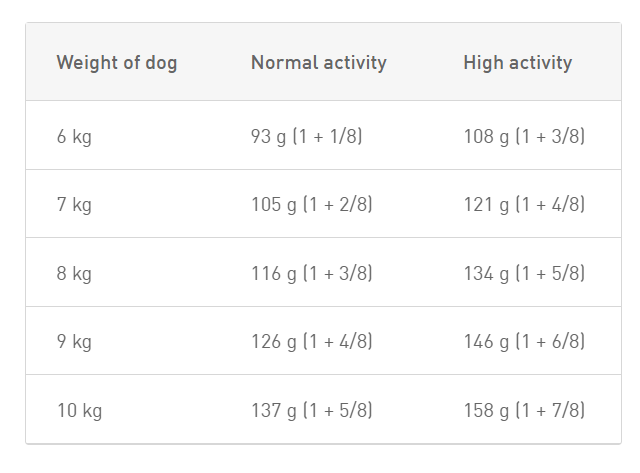The width and height of the screenshot is (640, 473).
Task: Click the 146 g (1 + 6/8) cell
Action: pos(524,341)
